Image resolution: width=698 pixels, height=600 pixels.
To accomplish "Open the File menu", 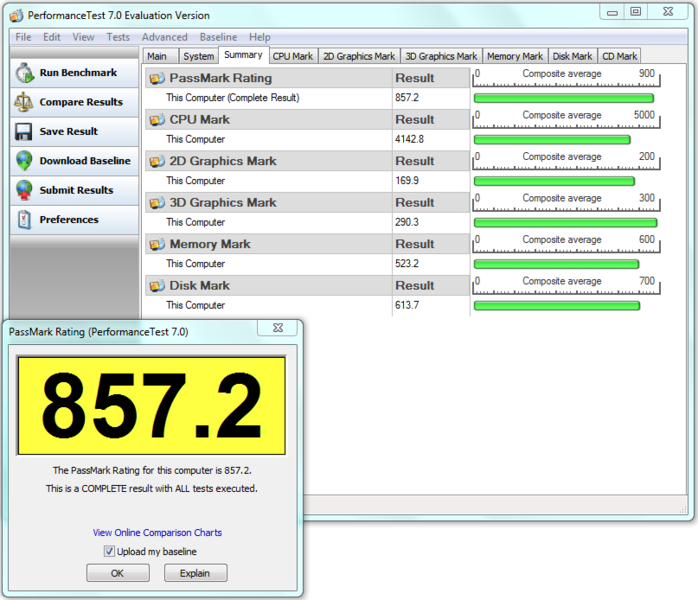I will coord(23,37).
